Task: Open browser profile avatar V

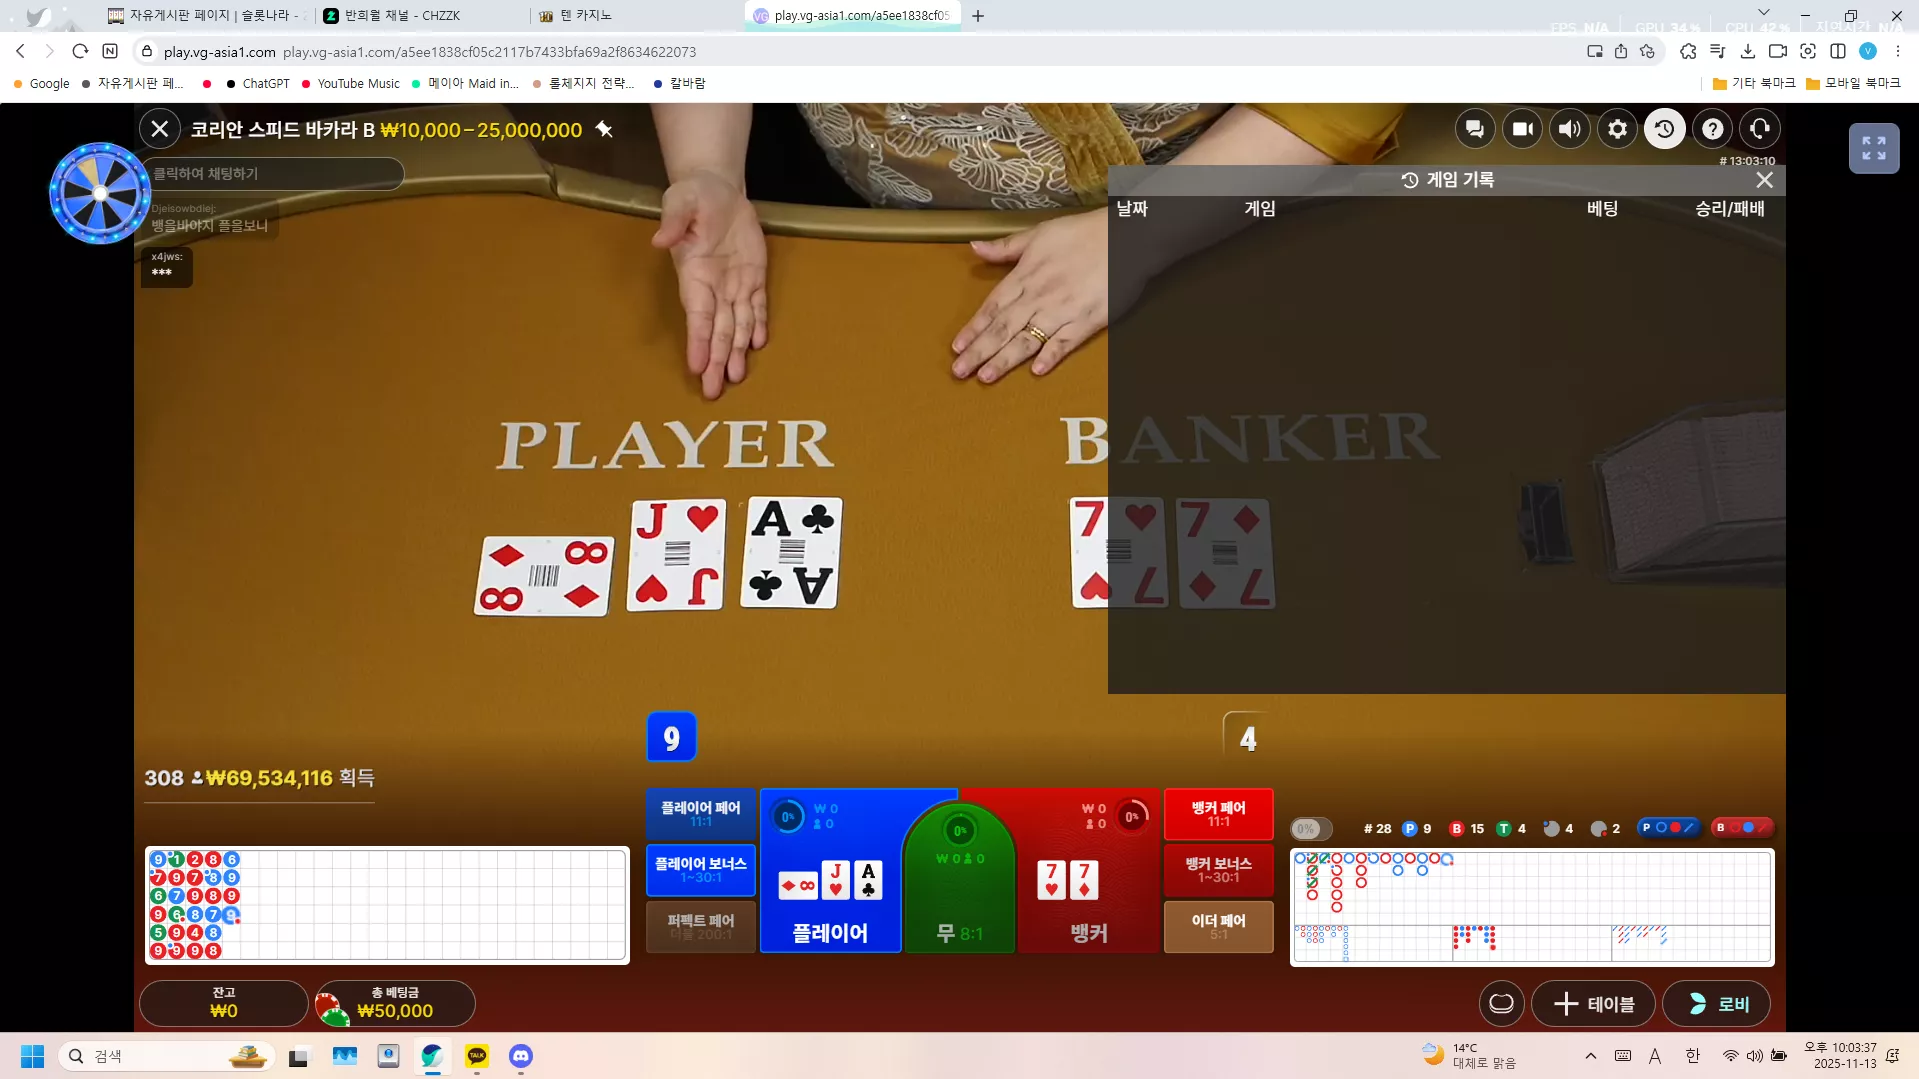Action: pyautogui.click(x=1868, y=51)
